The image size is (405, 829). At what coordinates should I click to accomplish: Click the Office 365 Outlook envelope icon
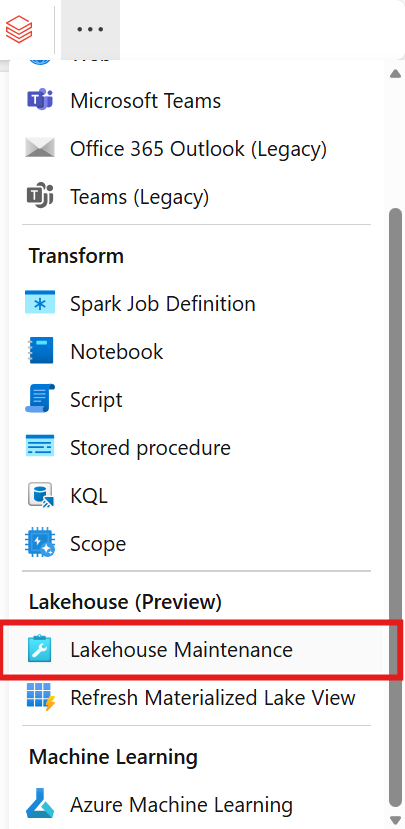click(40, 149)
